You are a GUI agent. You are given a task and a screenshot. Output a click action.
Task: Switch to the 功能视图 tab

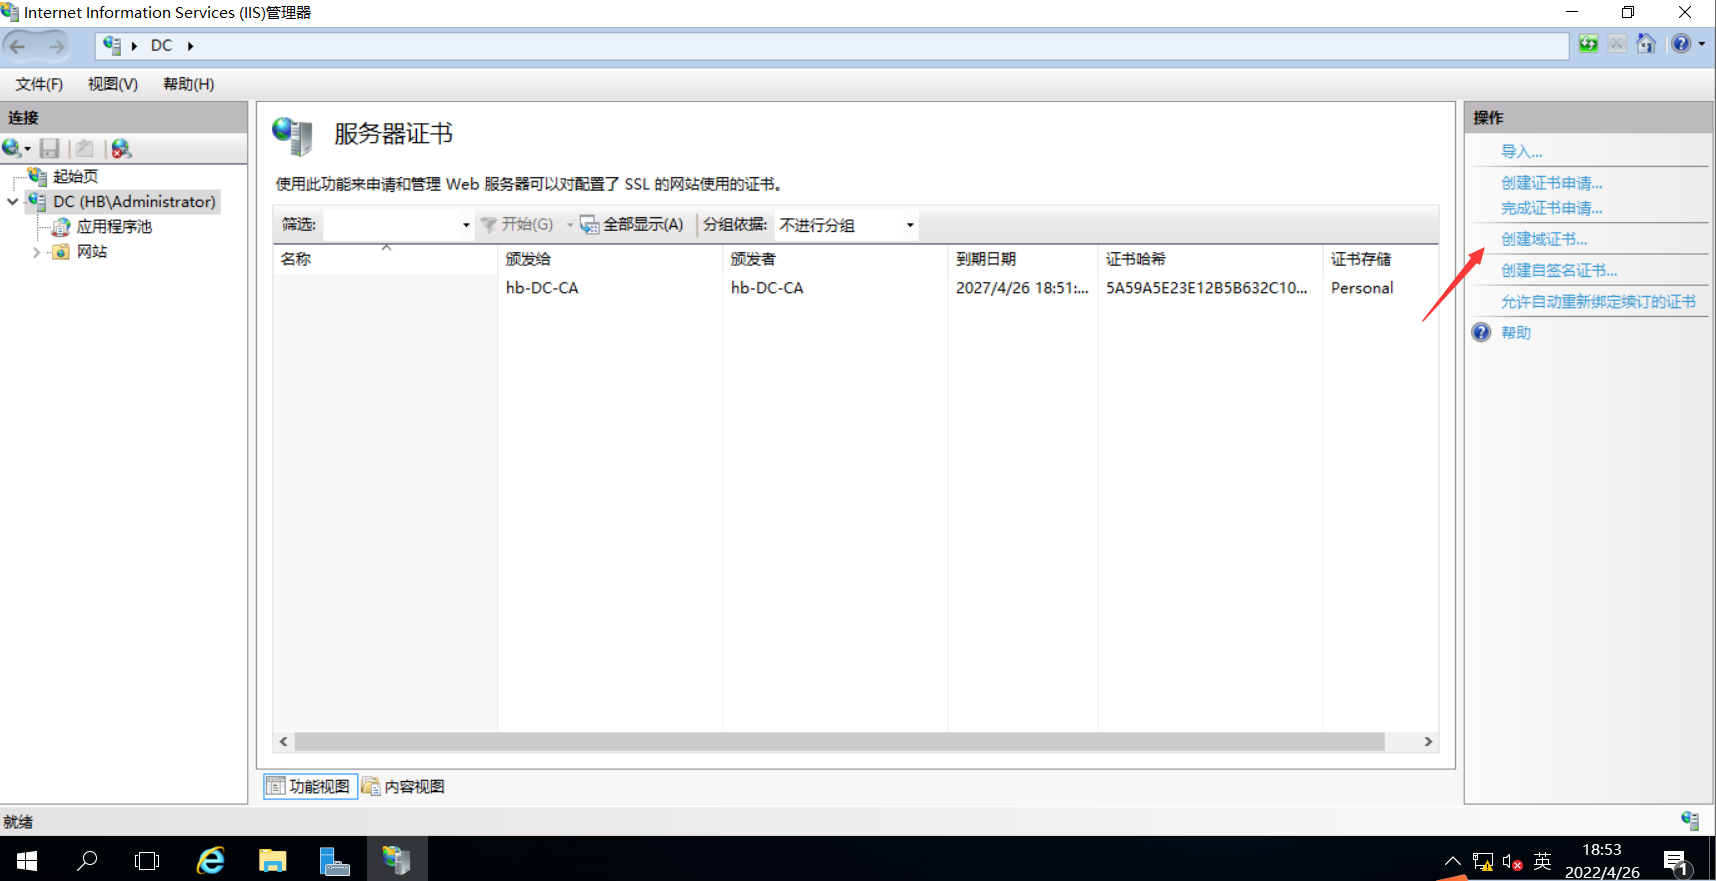click(x=310, y=786)
